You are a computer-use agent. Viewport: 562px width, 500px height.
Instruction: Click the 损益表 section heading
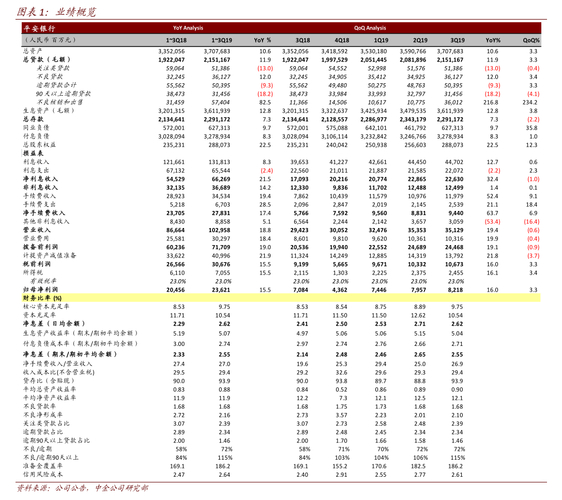(x=33, y=153)
